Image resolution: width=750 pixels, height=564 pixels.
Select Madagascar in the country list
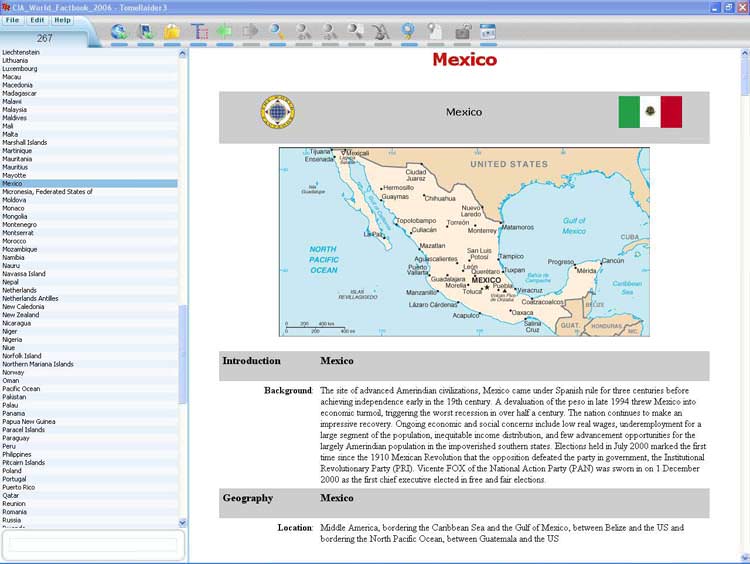(19, 93)
